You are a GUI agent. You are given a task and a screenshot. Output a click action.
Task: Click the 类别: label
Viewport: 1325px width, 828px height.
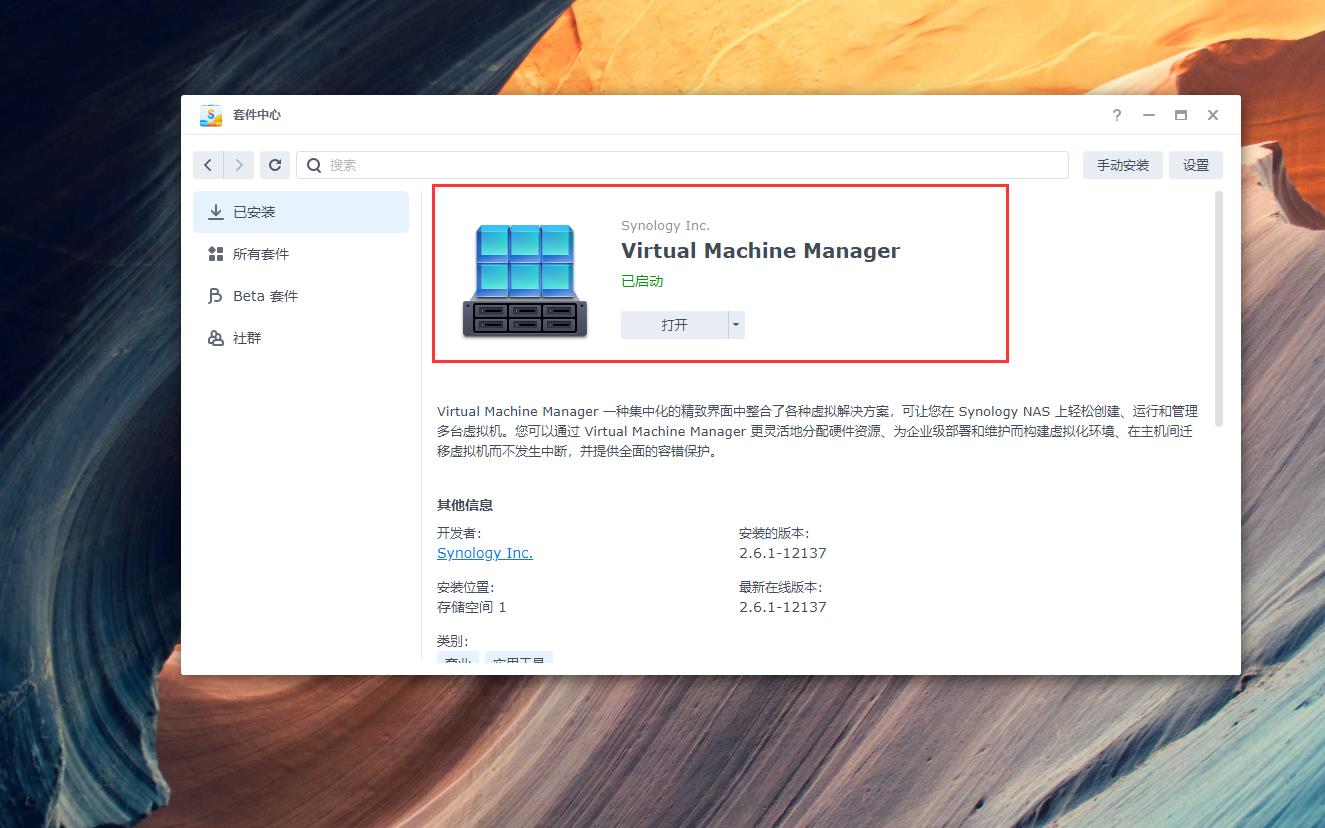[453, 641]
